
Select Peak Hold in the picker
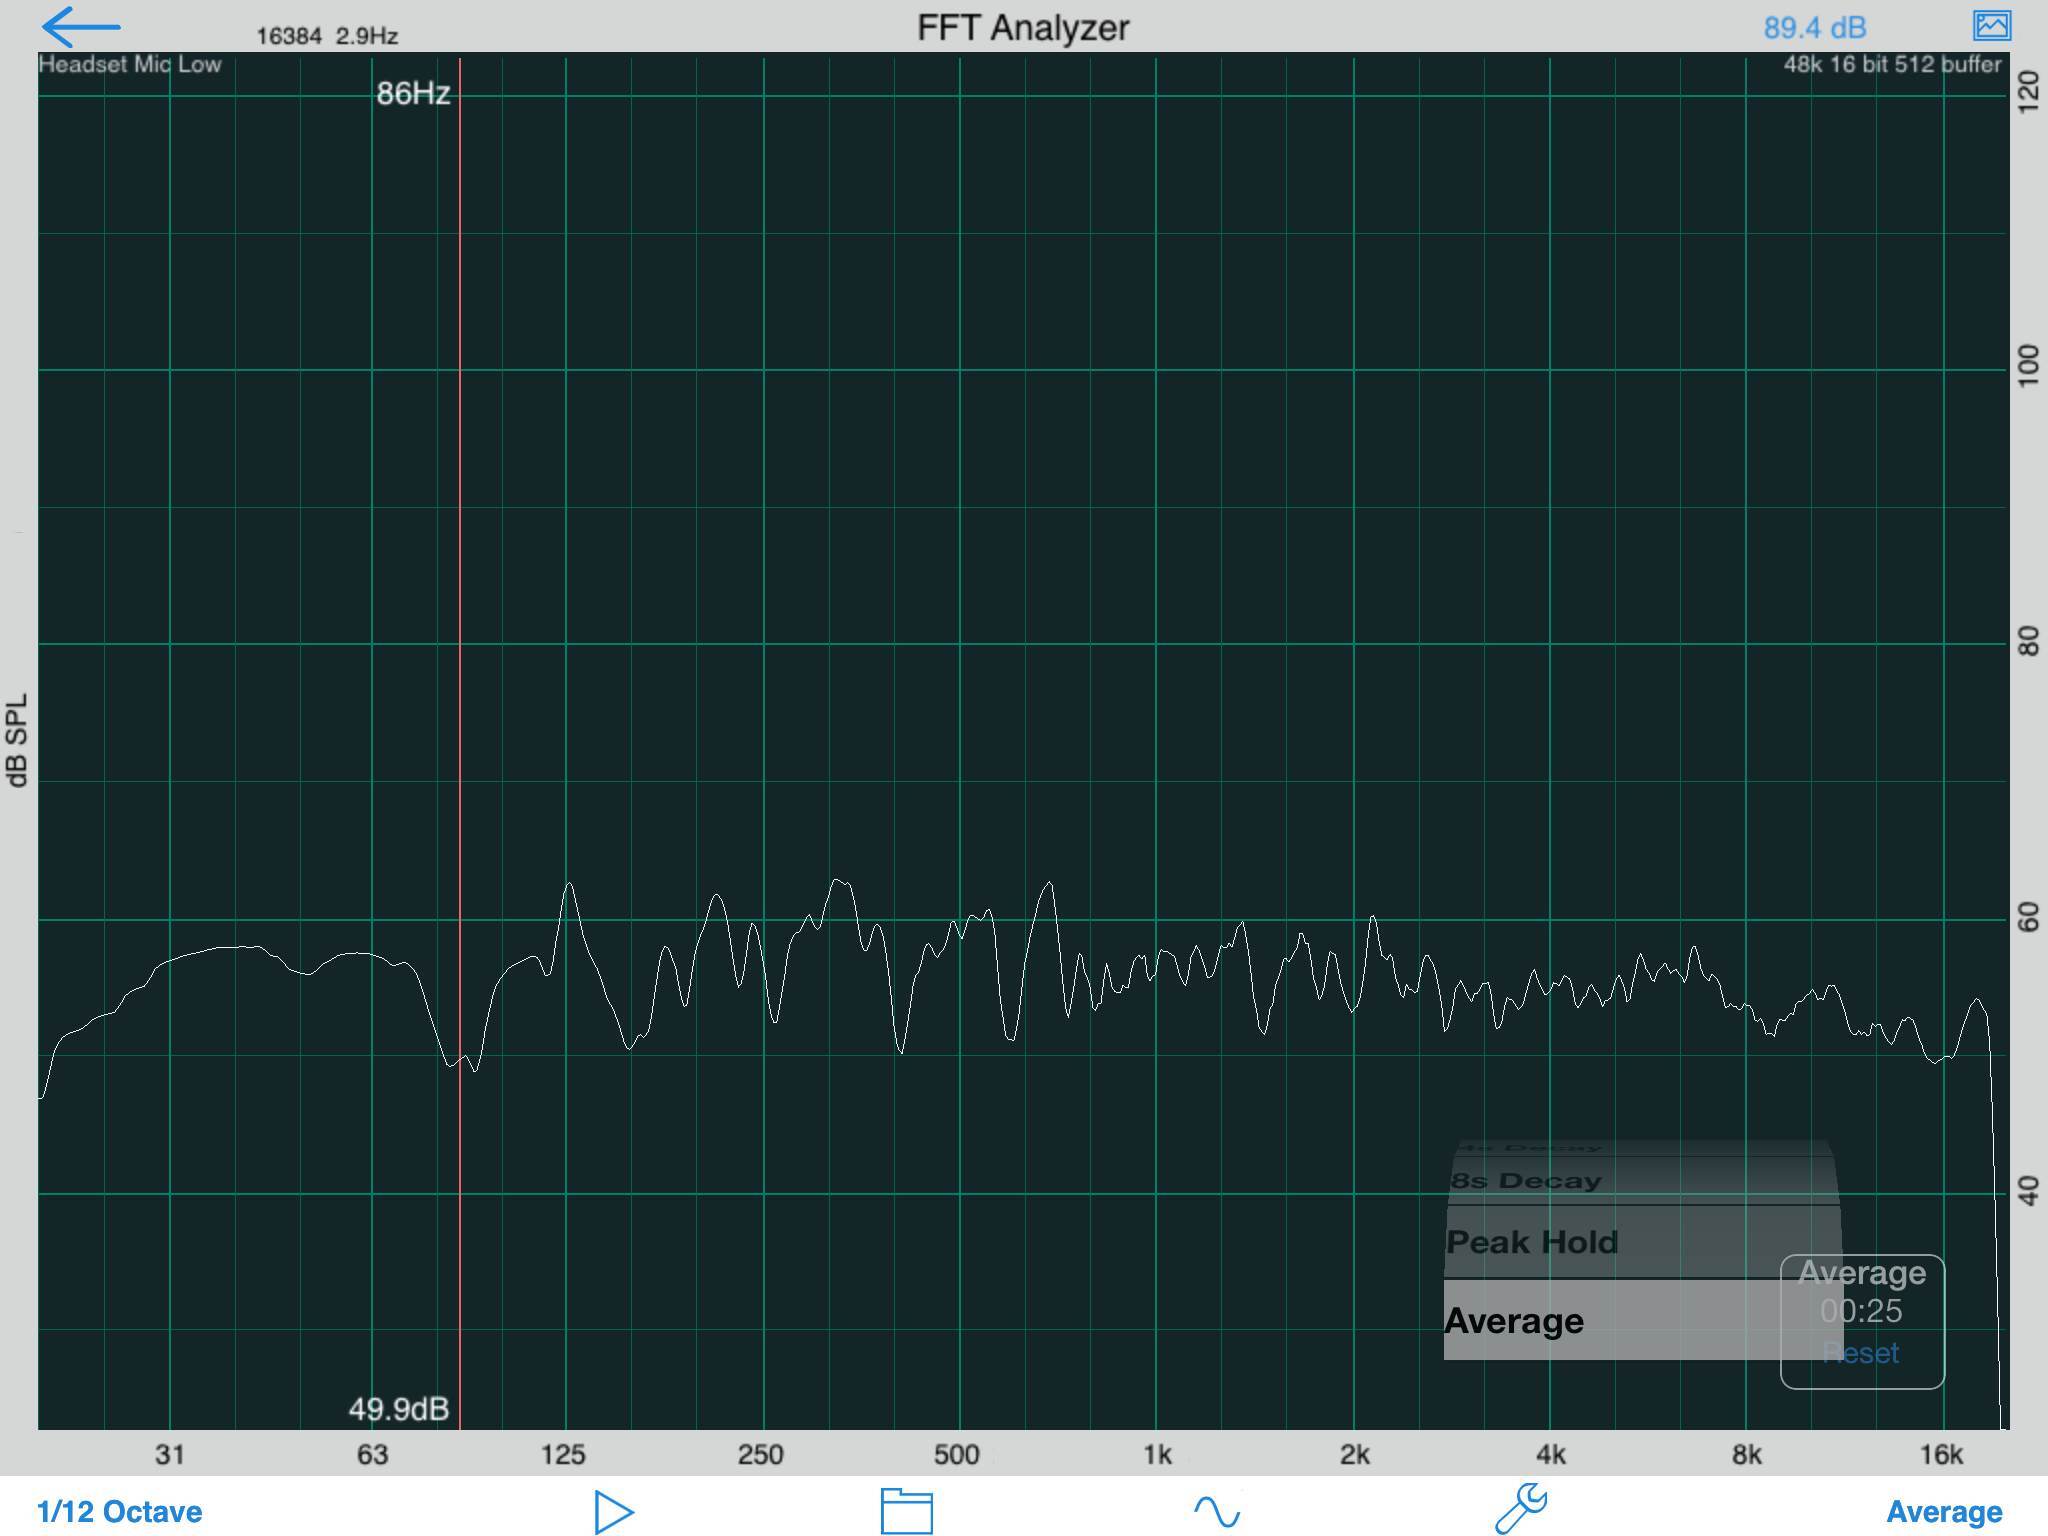(x=1532, y=1242)
